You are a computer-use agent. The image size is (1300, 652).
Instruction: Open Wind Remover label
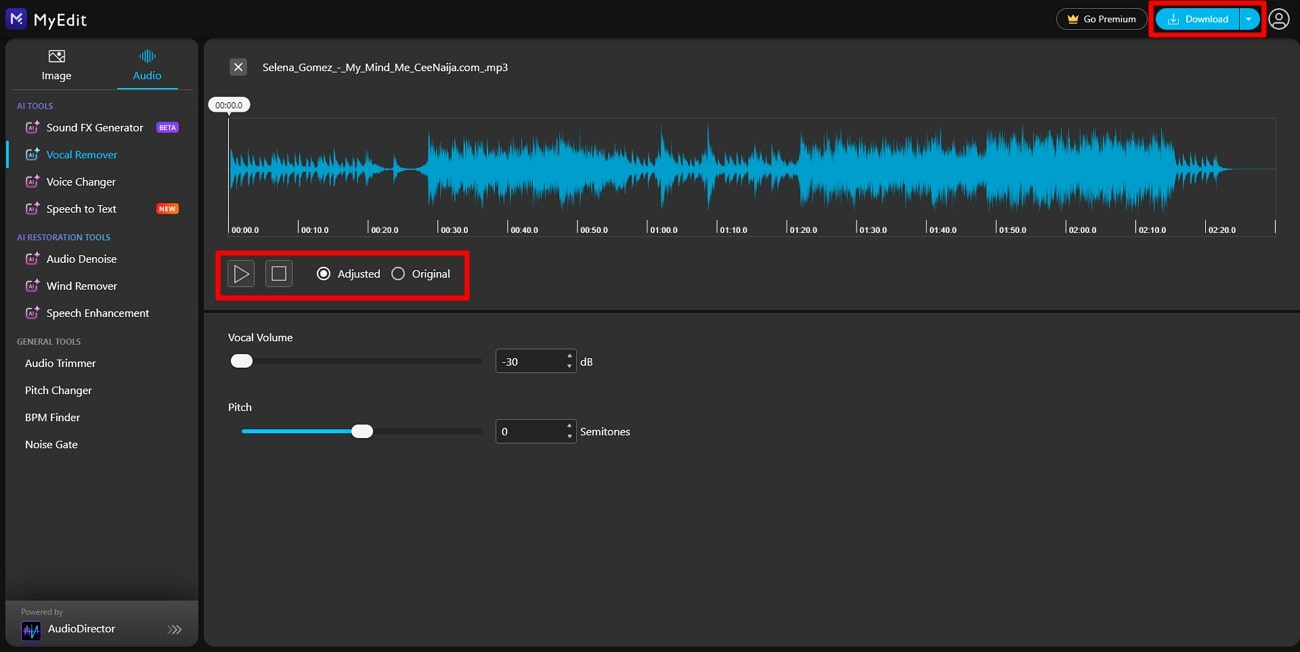[82, 286]
